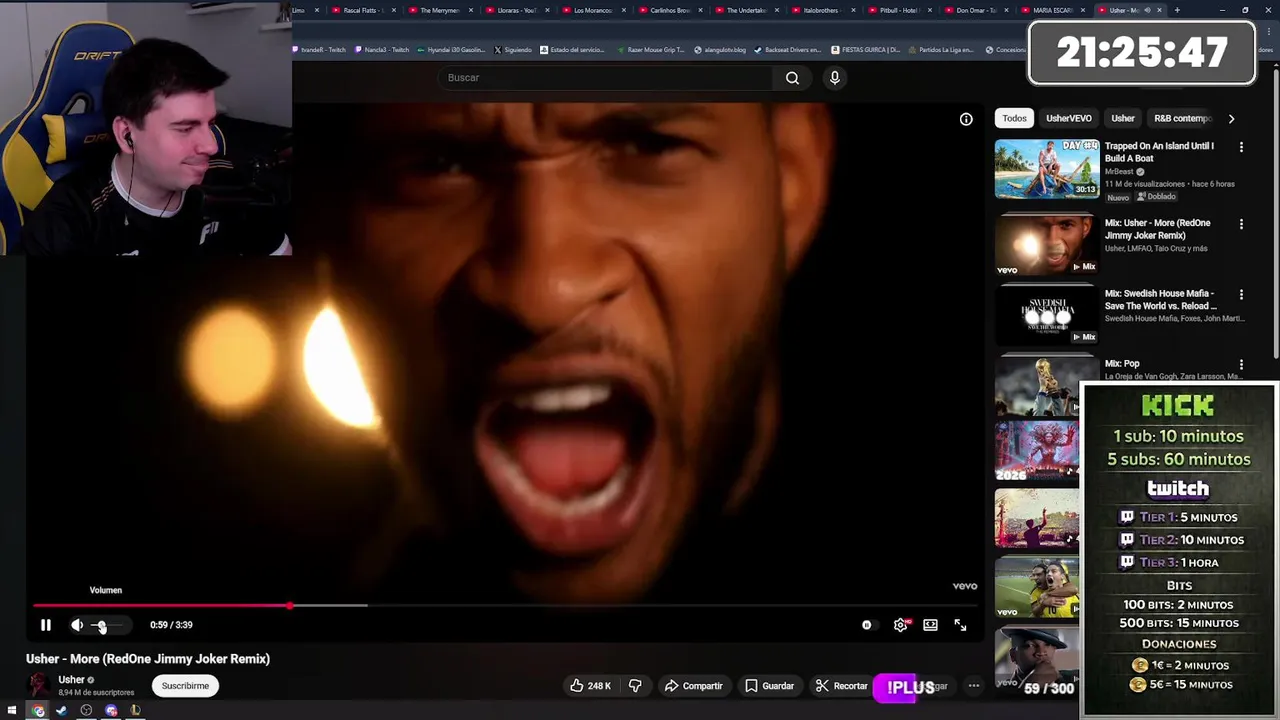1280x720 pixels.
Task: Click the Mix: Pop title
Action: (1122, 364)
